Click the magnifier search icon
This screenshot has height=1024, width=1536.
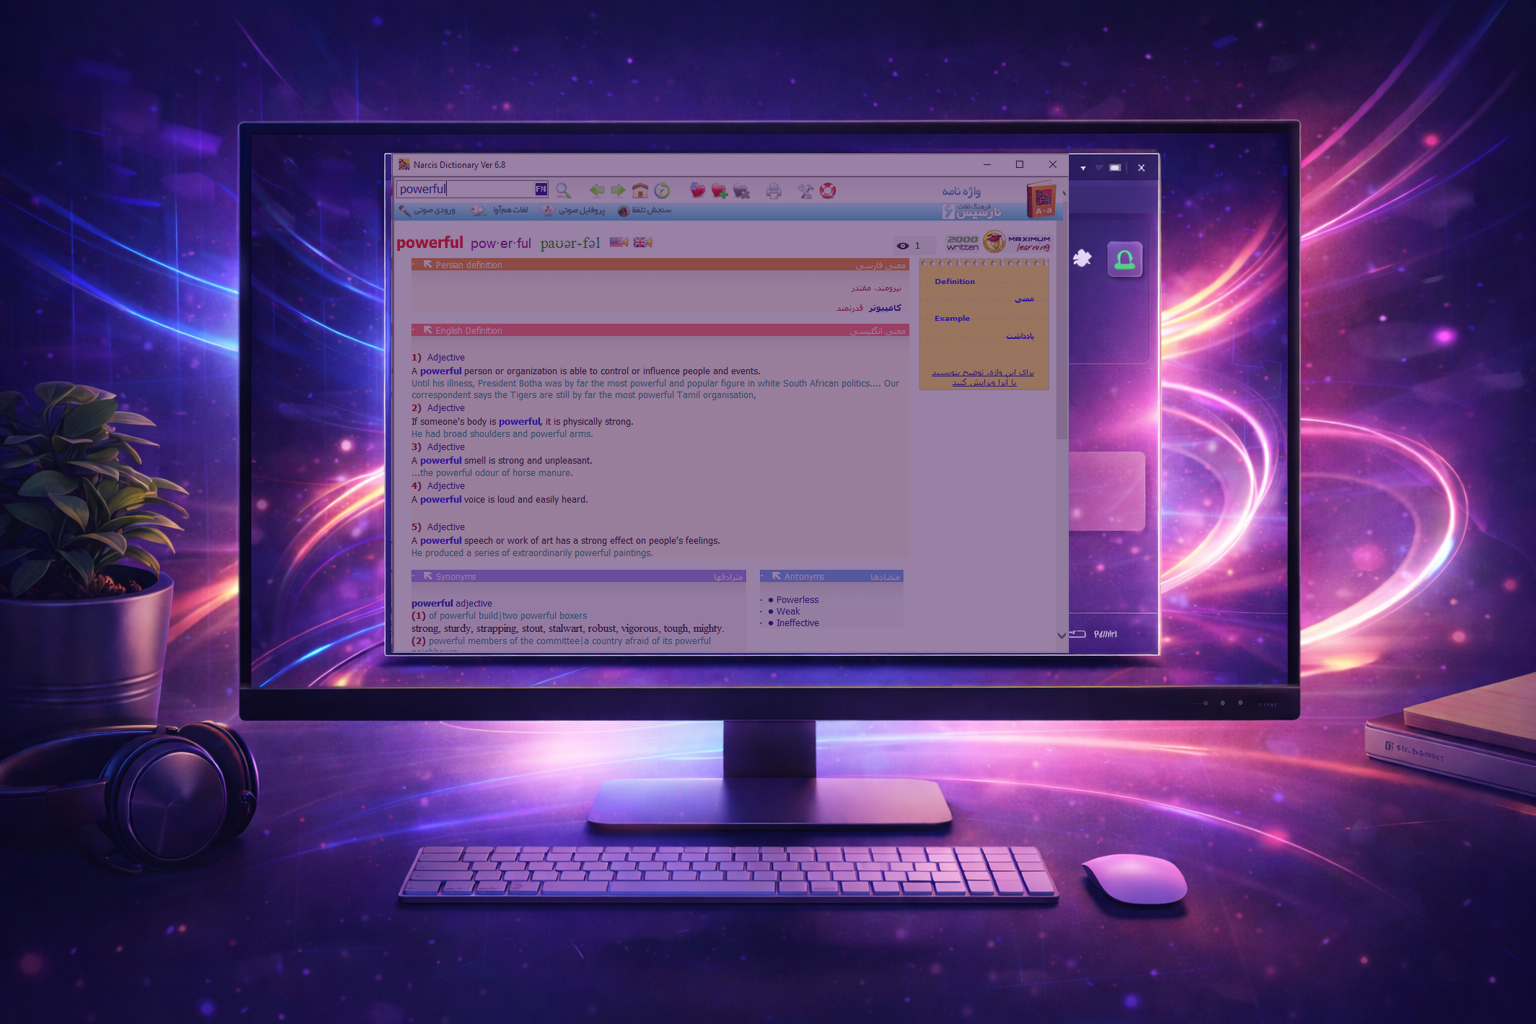click(x=563, y=190)
